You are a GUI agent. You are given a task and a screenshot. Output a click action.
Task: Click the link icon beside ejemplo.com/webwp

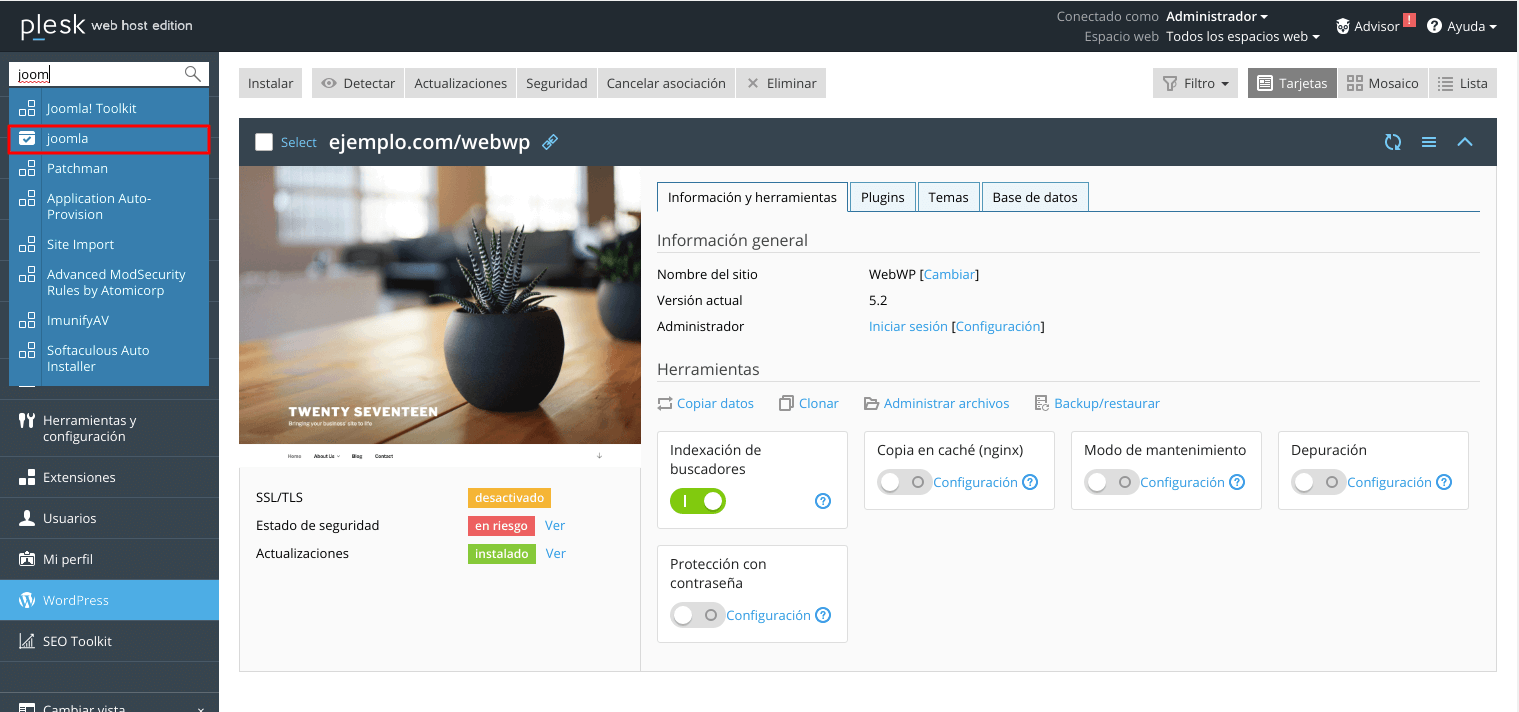pos(550,142)
